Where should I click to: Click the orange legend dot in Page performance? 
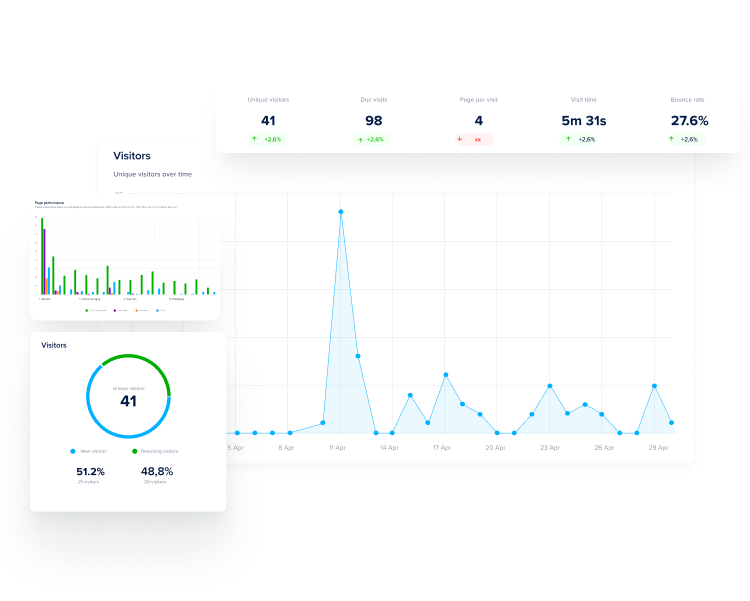pyautogui.click(x=136, y=311)
